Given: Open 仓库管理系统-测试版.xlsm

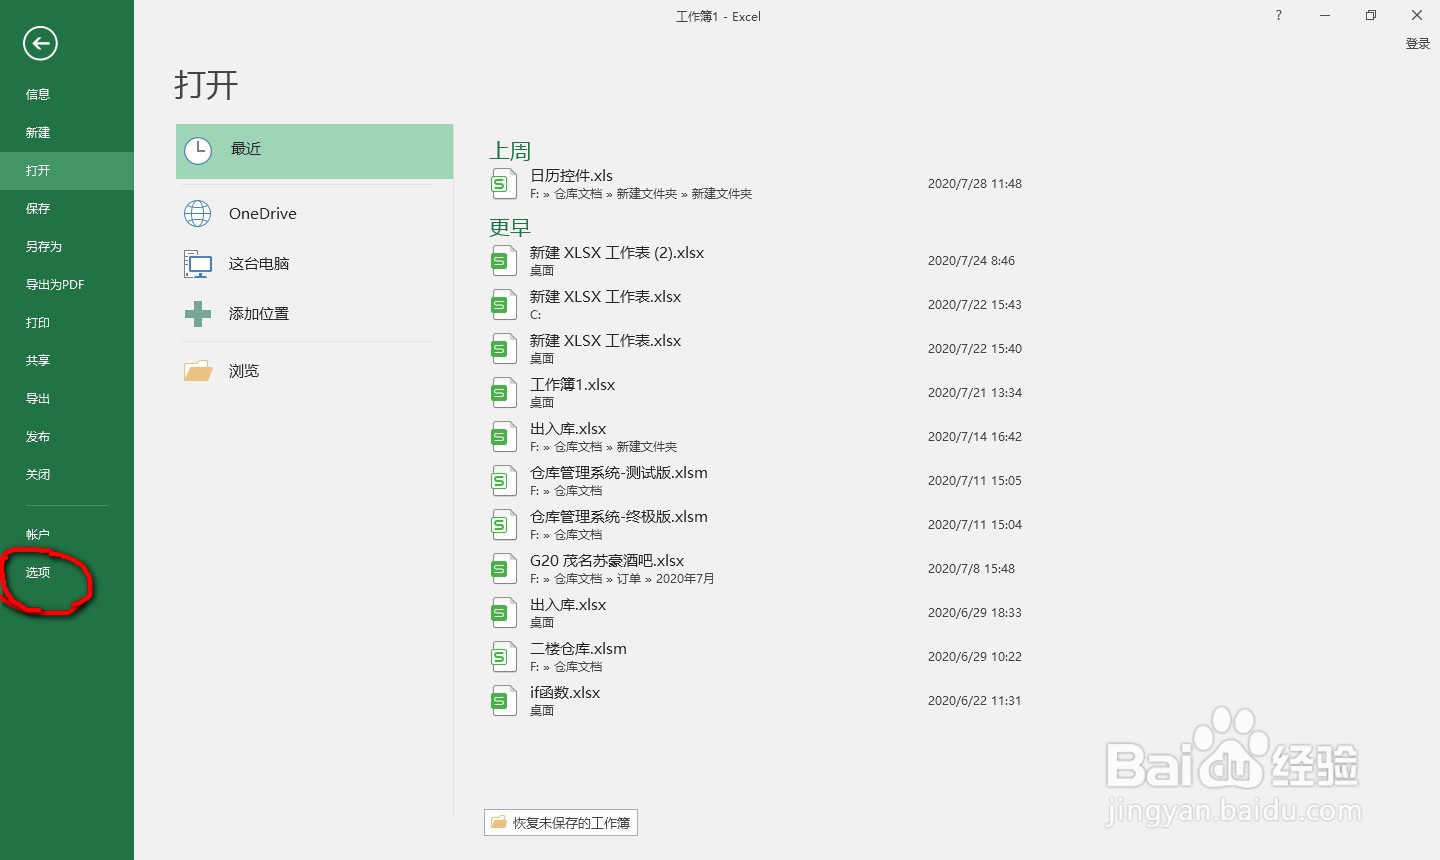Looking at the screenshot, I should click(760, 481).
